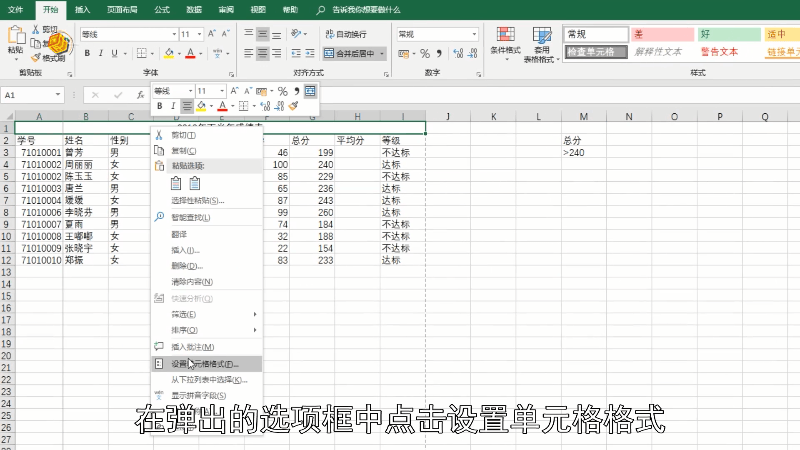The image size is (800, 450).
Task: Click the format painter brush in the mini toolbar
Action: 294,106
